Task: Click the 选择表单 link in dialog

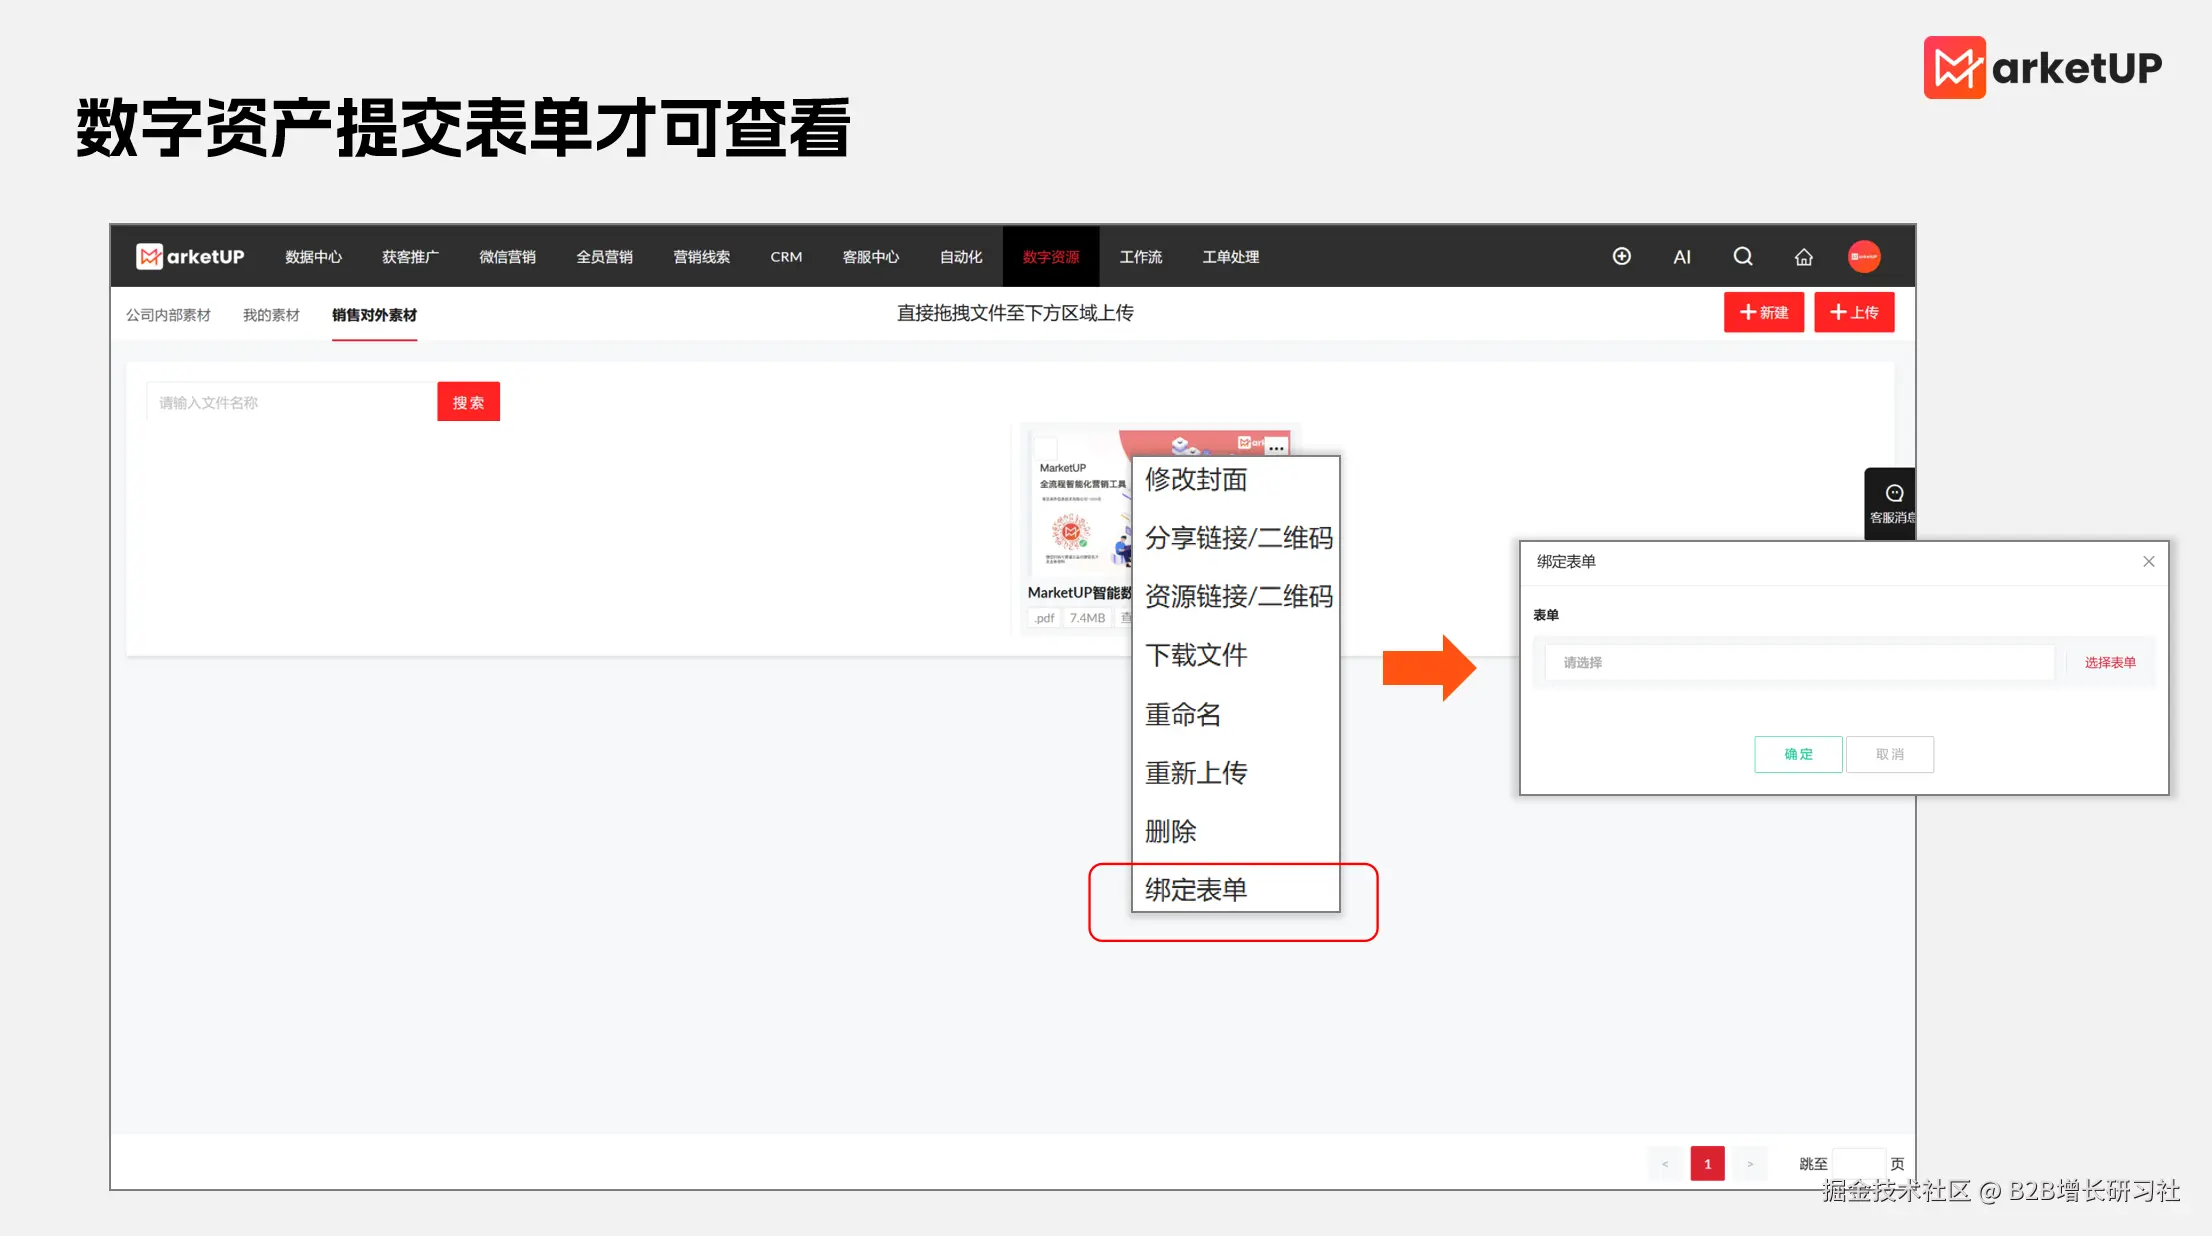Action: click(2109, 662)
